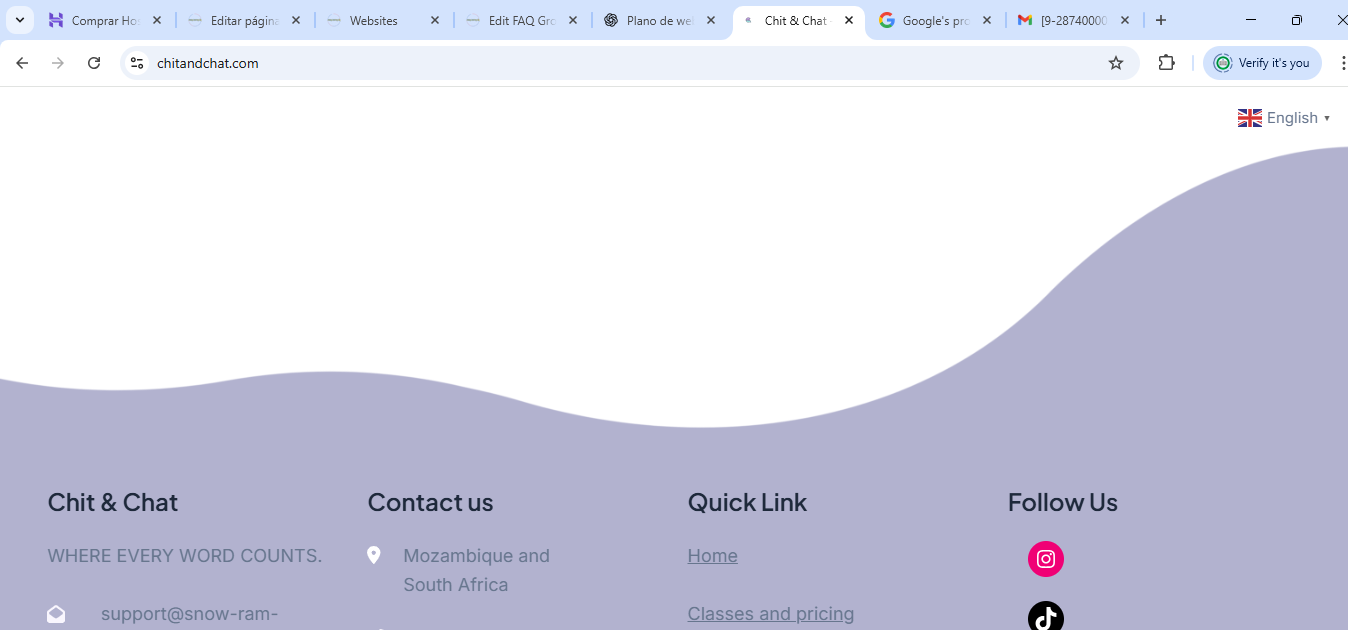Screen dimensions: 1348x630
Task: Open the Extensions puzzle icon
Action: [1166, 63]
